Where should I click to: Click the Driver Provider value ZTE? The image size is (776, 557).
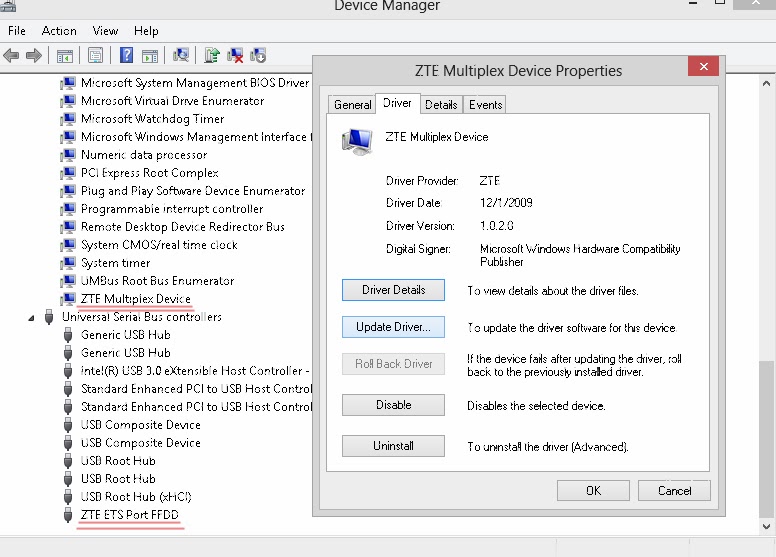489,181
